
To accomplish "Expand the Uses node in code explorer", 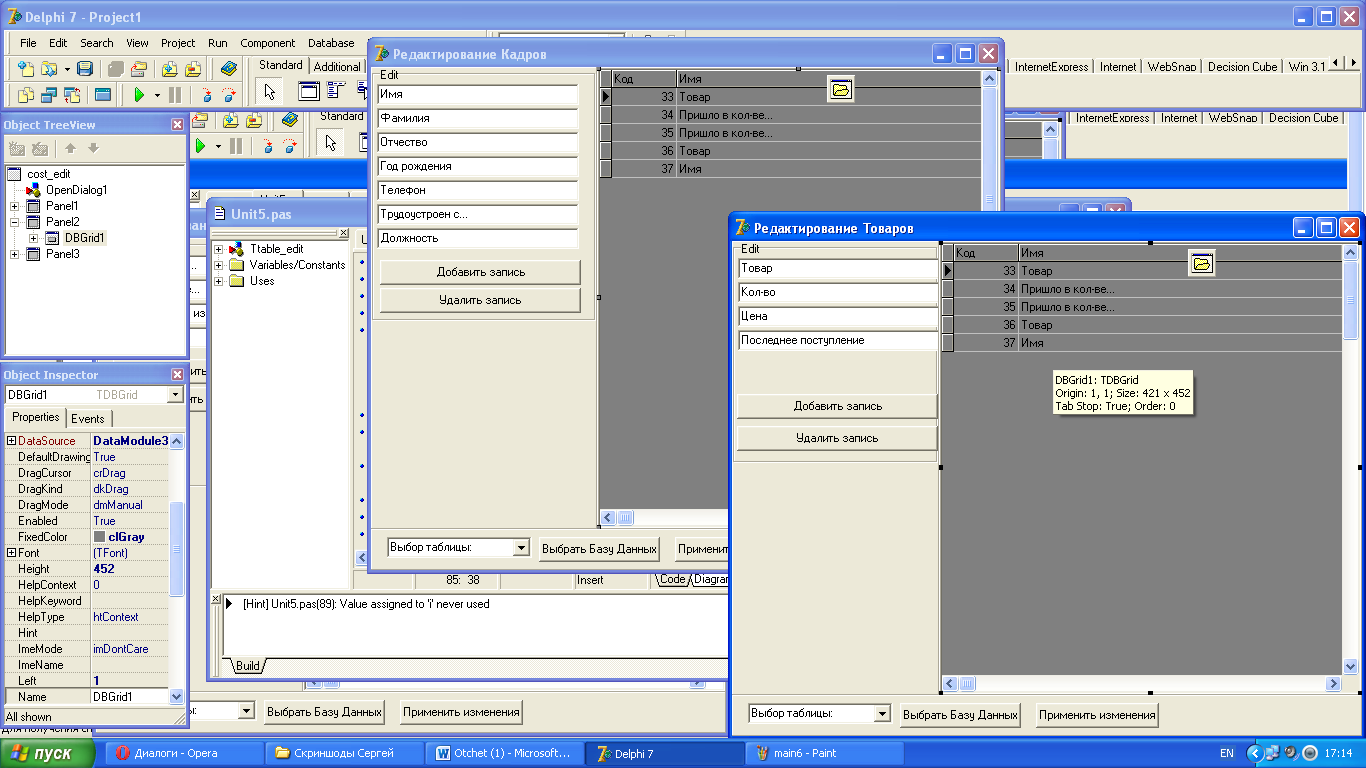I will [x=219, y=281].
